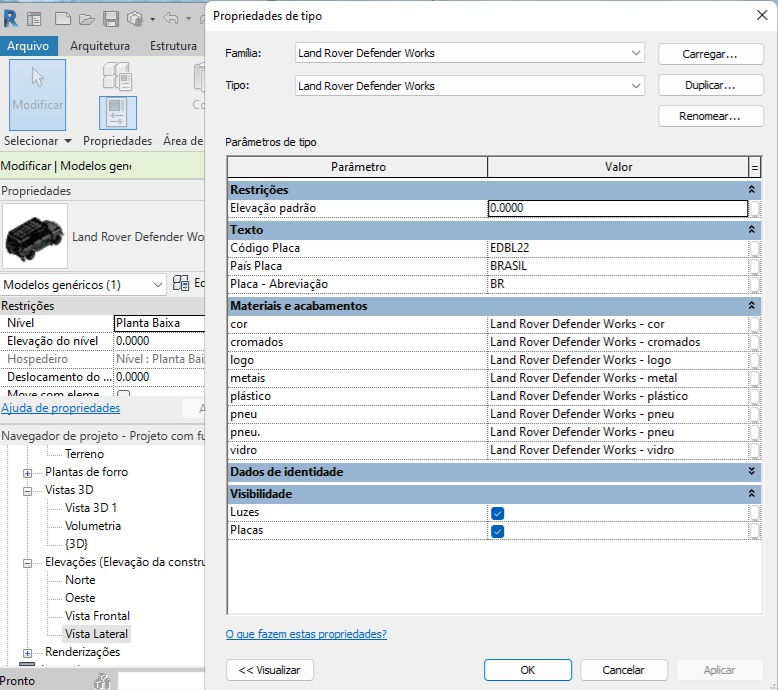
Task: Click the worksets icon in the status bar
Action: [102, 682]
